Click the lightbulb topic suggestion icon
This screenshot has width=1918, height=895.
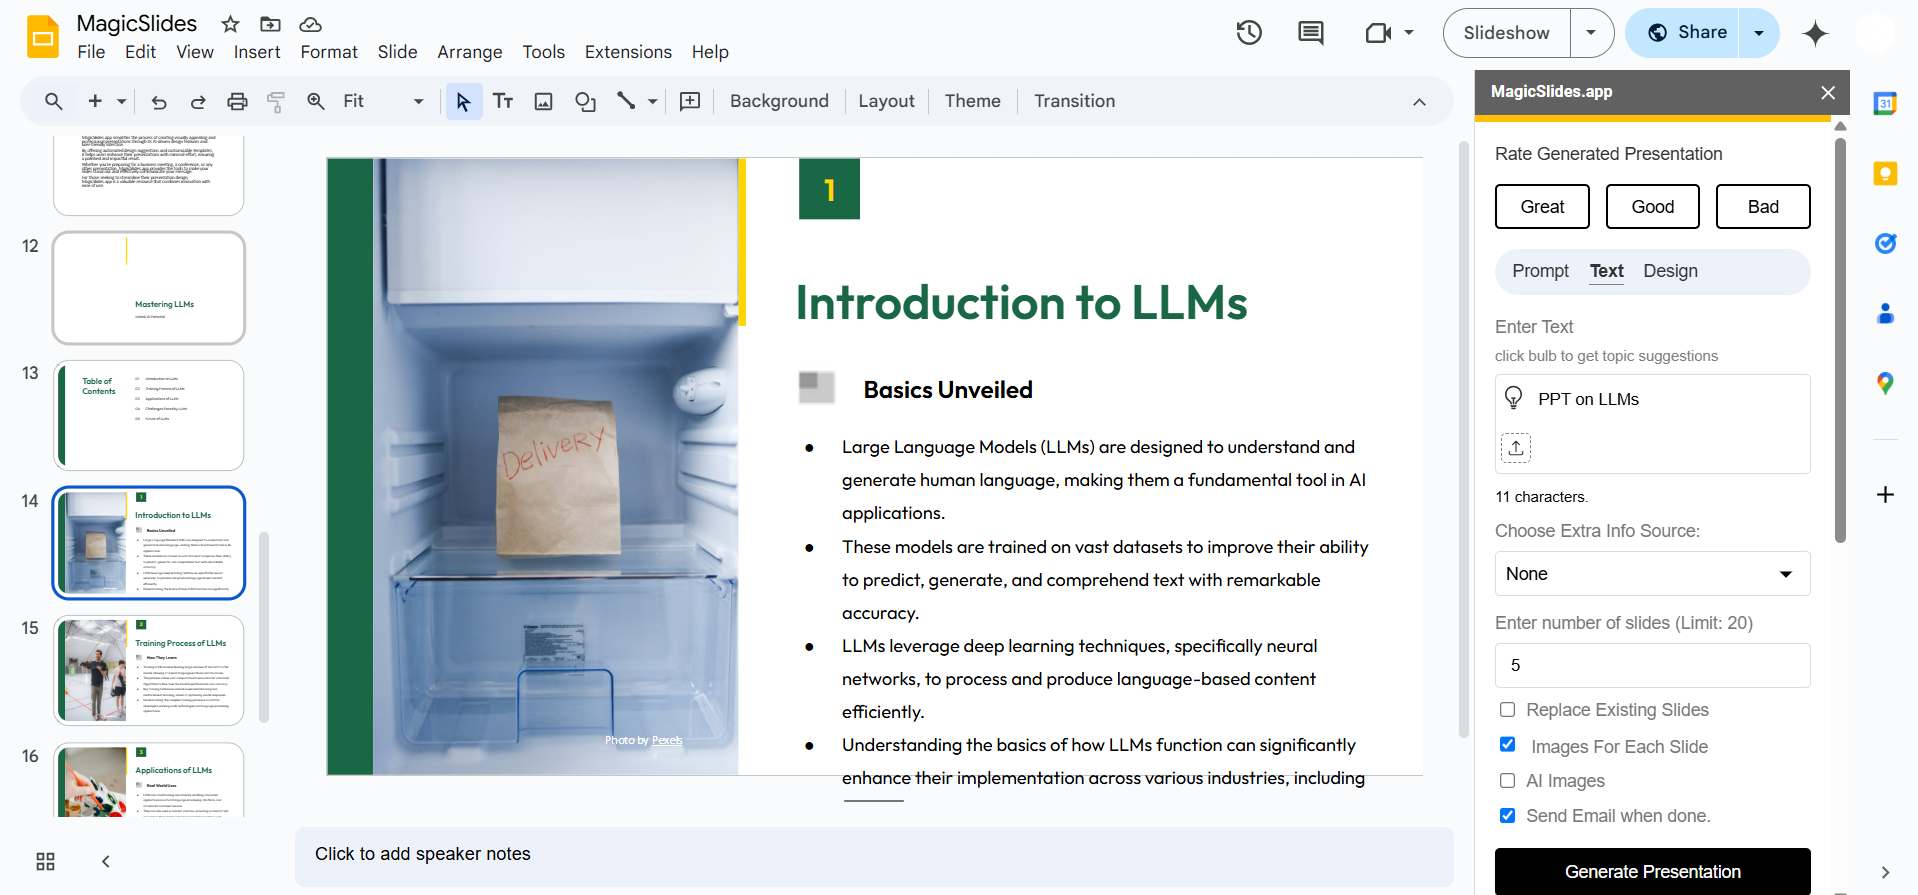1514,399
